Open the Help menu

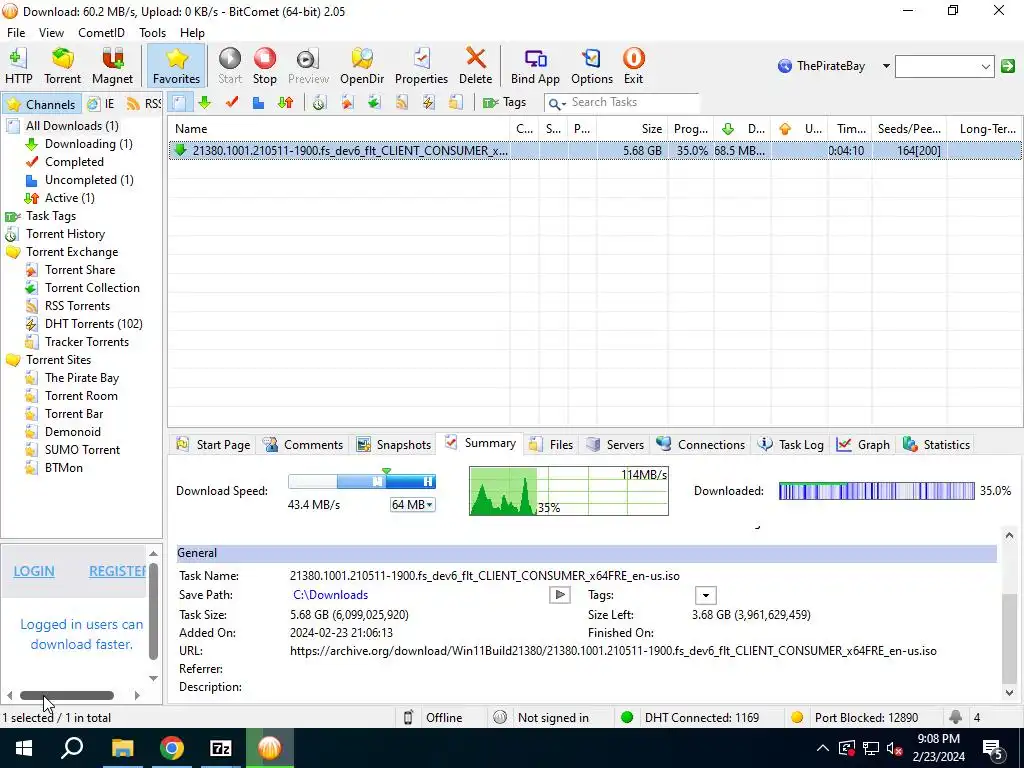tap(192, 33)
